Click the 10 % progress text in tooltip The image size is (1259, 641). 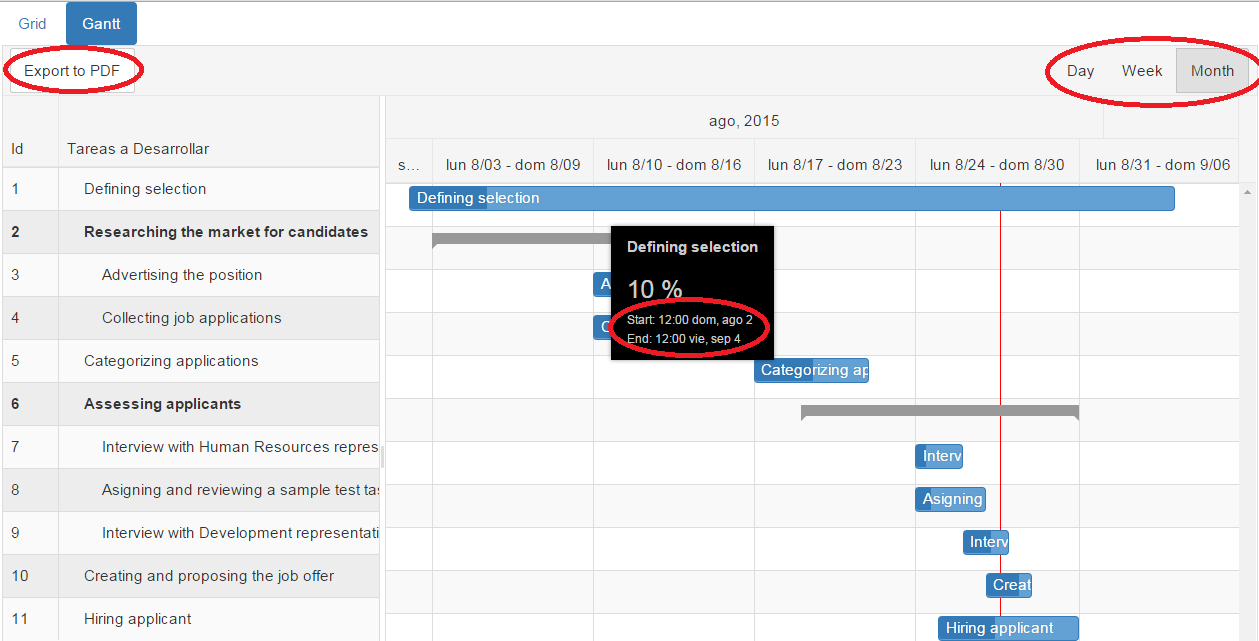tap(655, 290)
